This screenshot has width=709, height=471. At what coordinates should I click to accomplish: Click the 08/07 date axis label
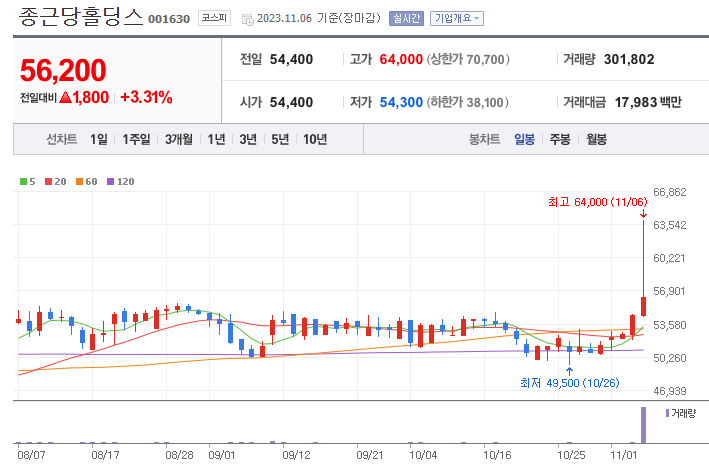click(x=31, y=455)
